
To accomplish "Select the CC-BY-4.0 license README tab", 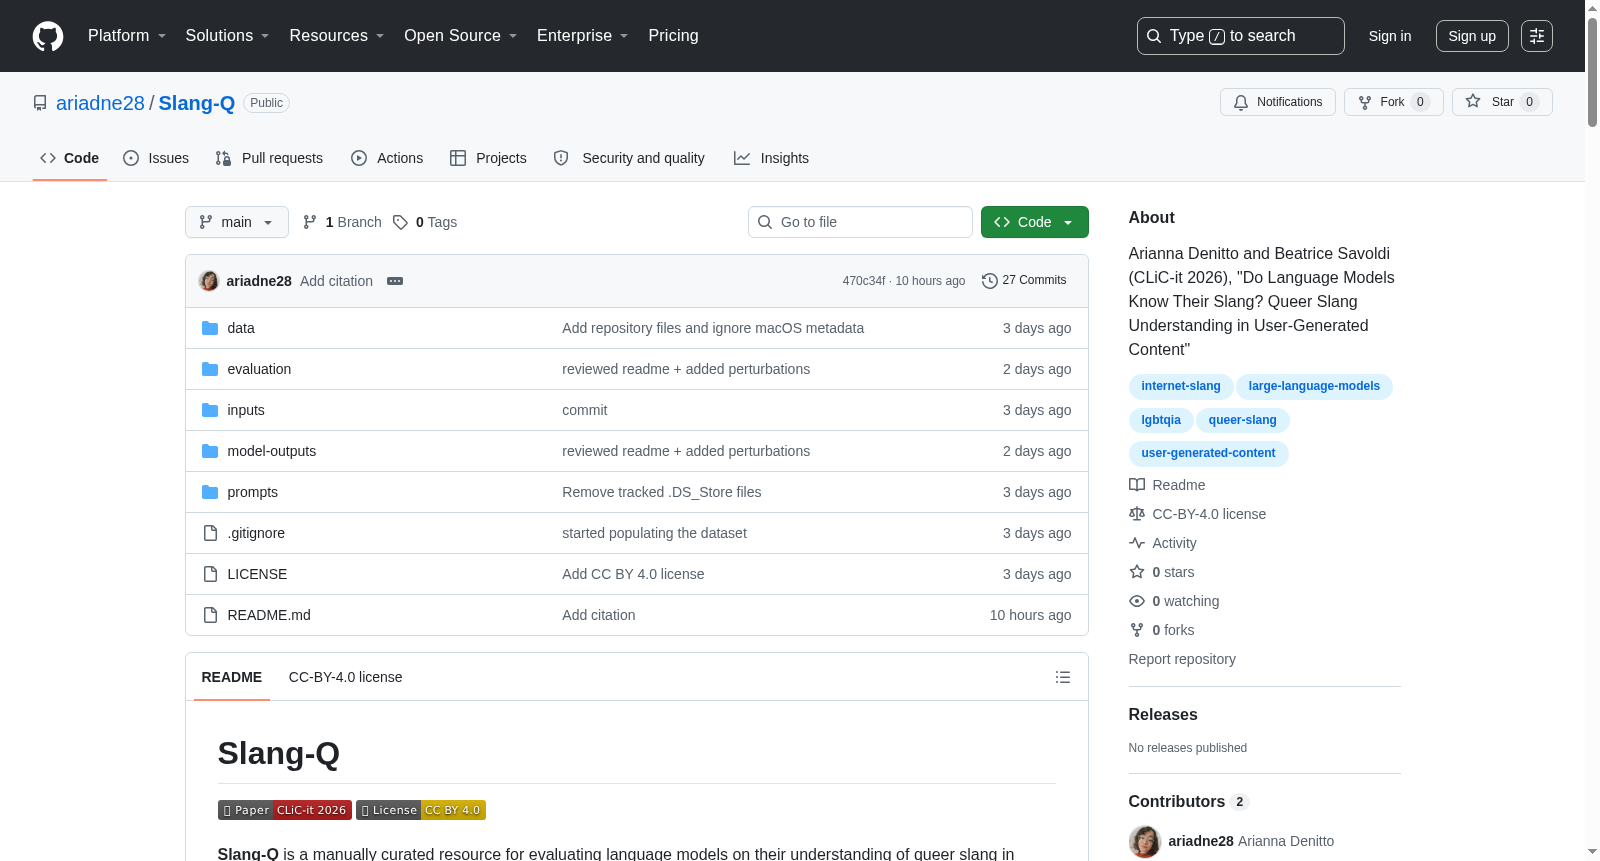I will (345, 677).
